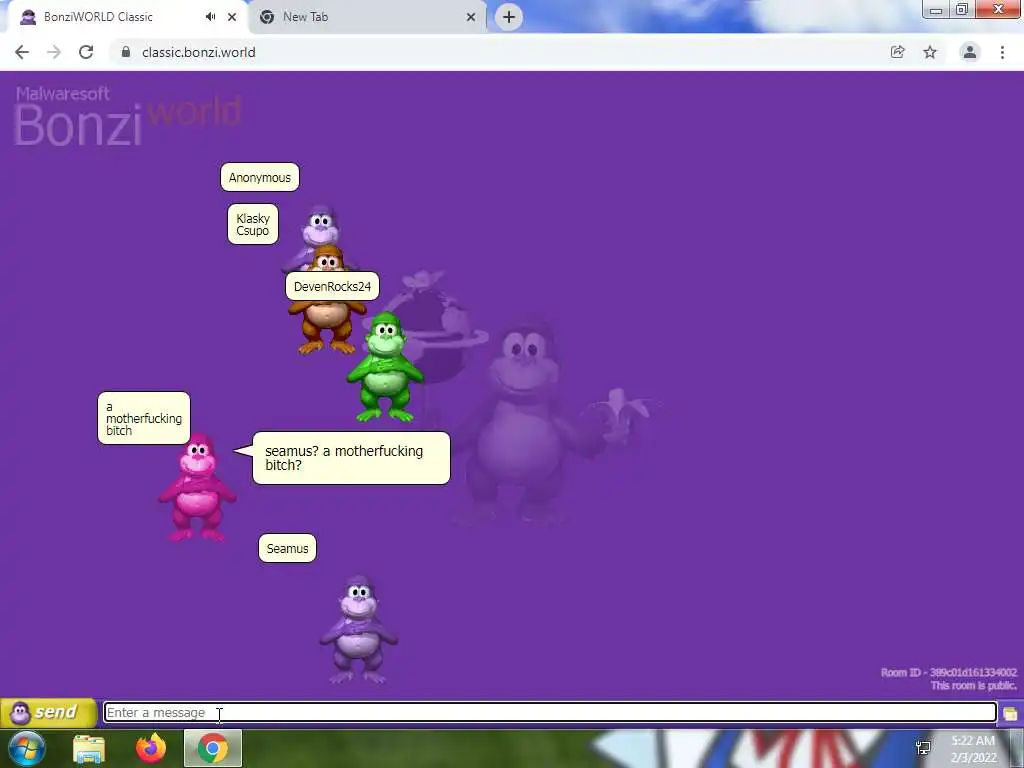
Task: Click the Room ID text
Action: pyautogui.click(x=948, y=672)
